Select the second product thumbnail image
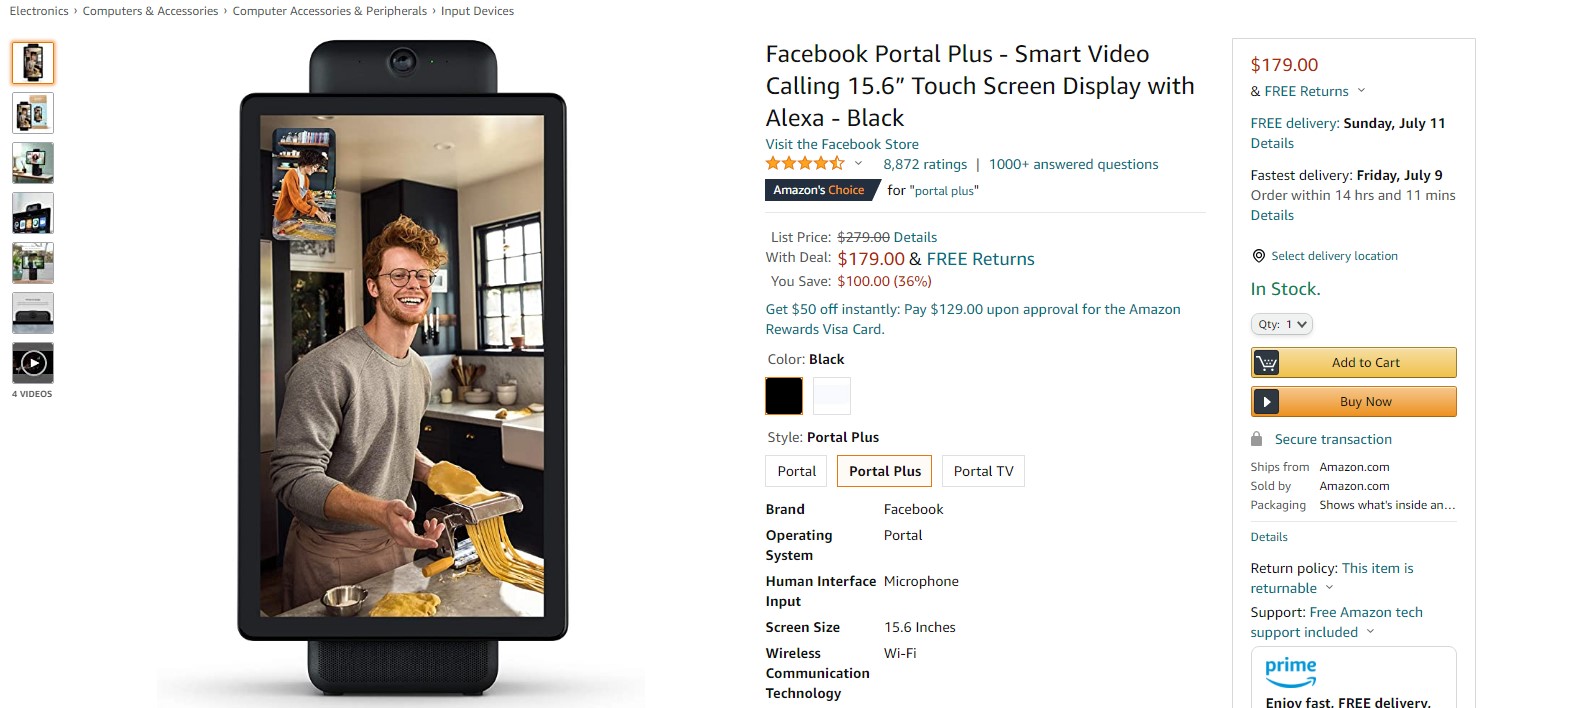This screenshot has width=1569, height=708. click(x=33, y=113)
